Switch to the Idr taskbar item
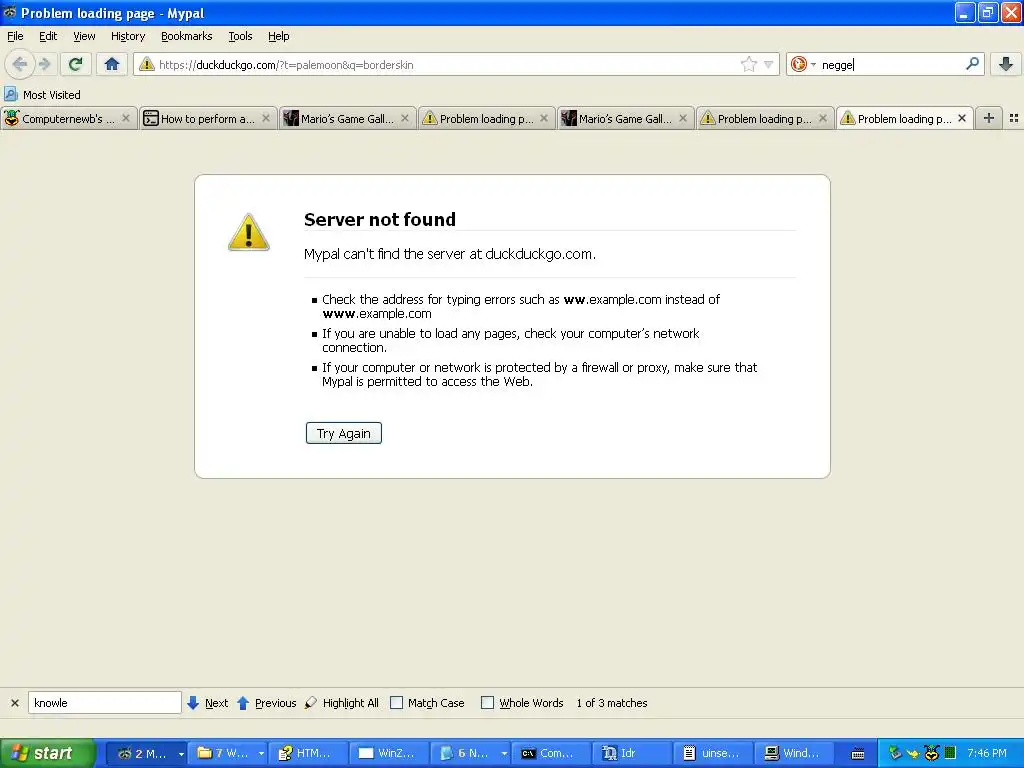1024x768 pixels. 632,753
